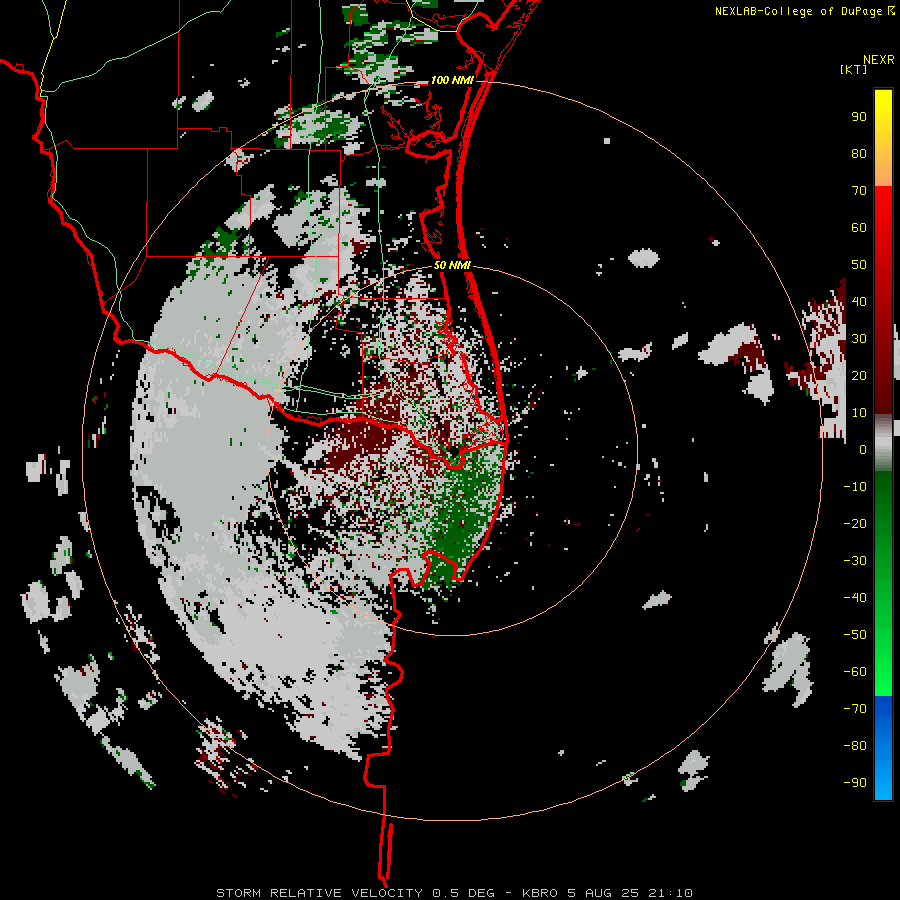Click the -60 value on velocity scale
Image resolution: width=900 pixels, height=900 pixels.
point(855,672)
